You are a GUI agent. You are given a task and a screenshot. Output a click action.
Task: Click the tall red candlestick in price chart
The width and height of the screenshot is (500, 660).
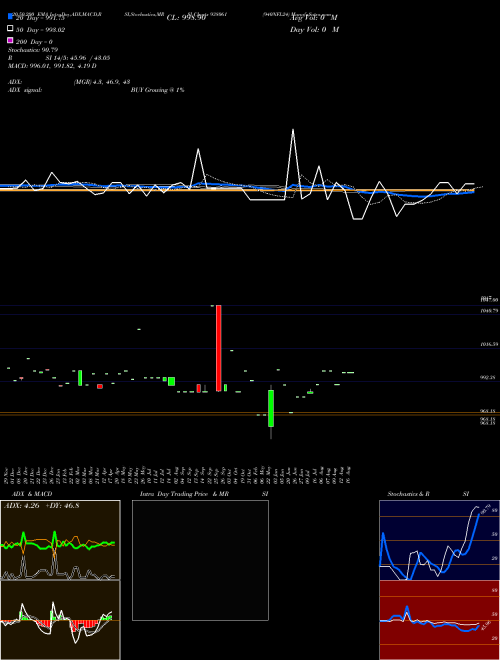(218, 348)
